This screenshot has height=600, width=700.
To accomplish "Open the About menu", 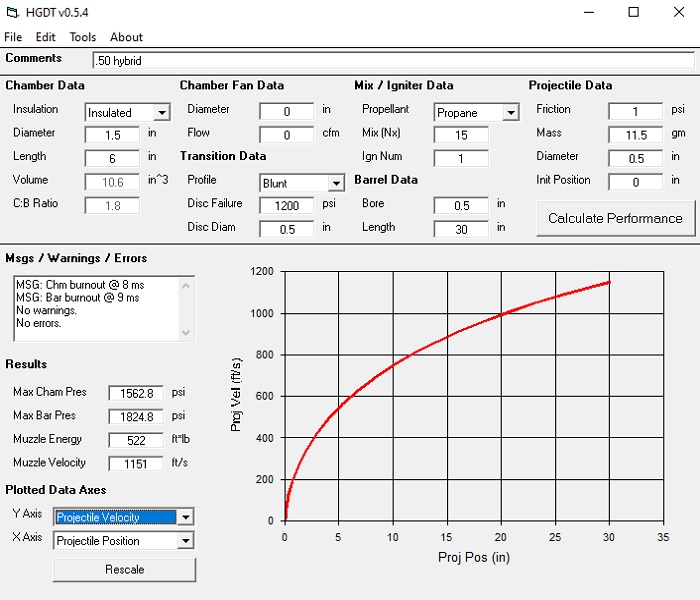I will [127, 37].
